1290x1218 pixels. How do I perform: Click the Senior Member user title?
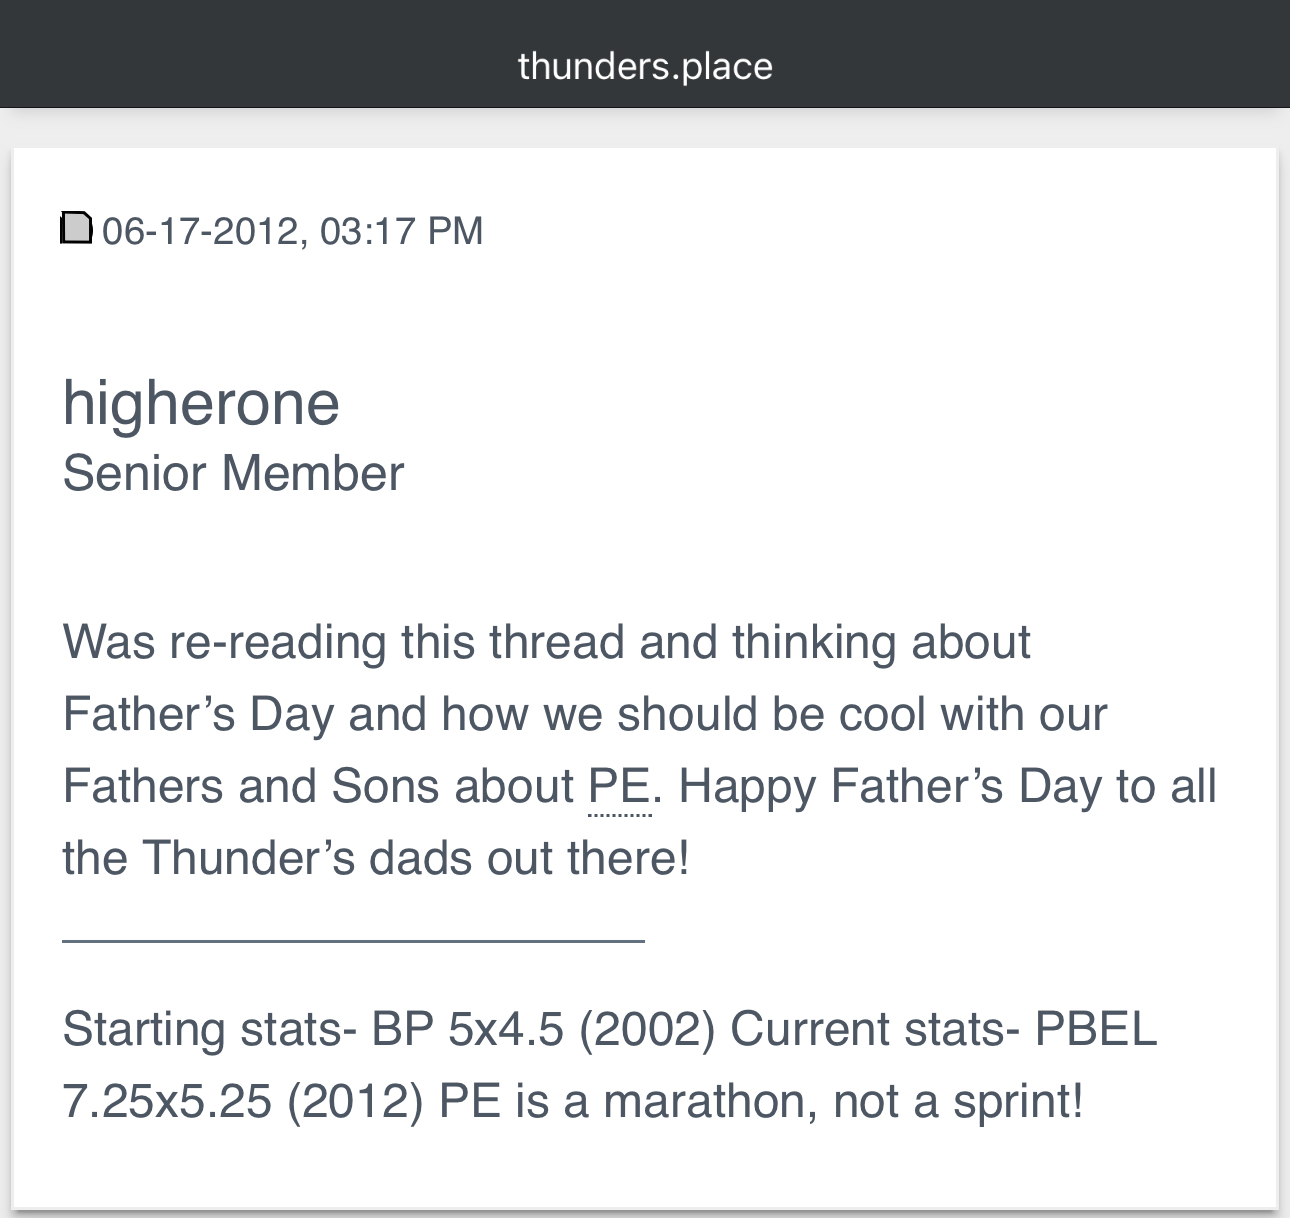(x=233, y=473)
